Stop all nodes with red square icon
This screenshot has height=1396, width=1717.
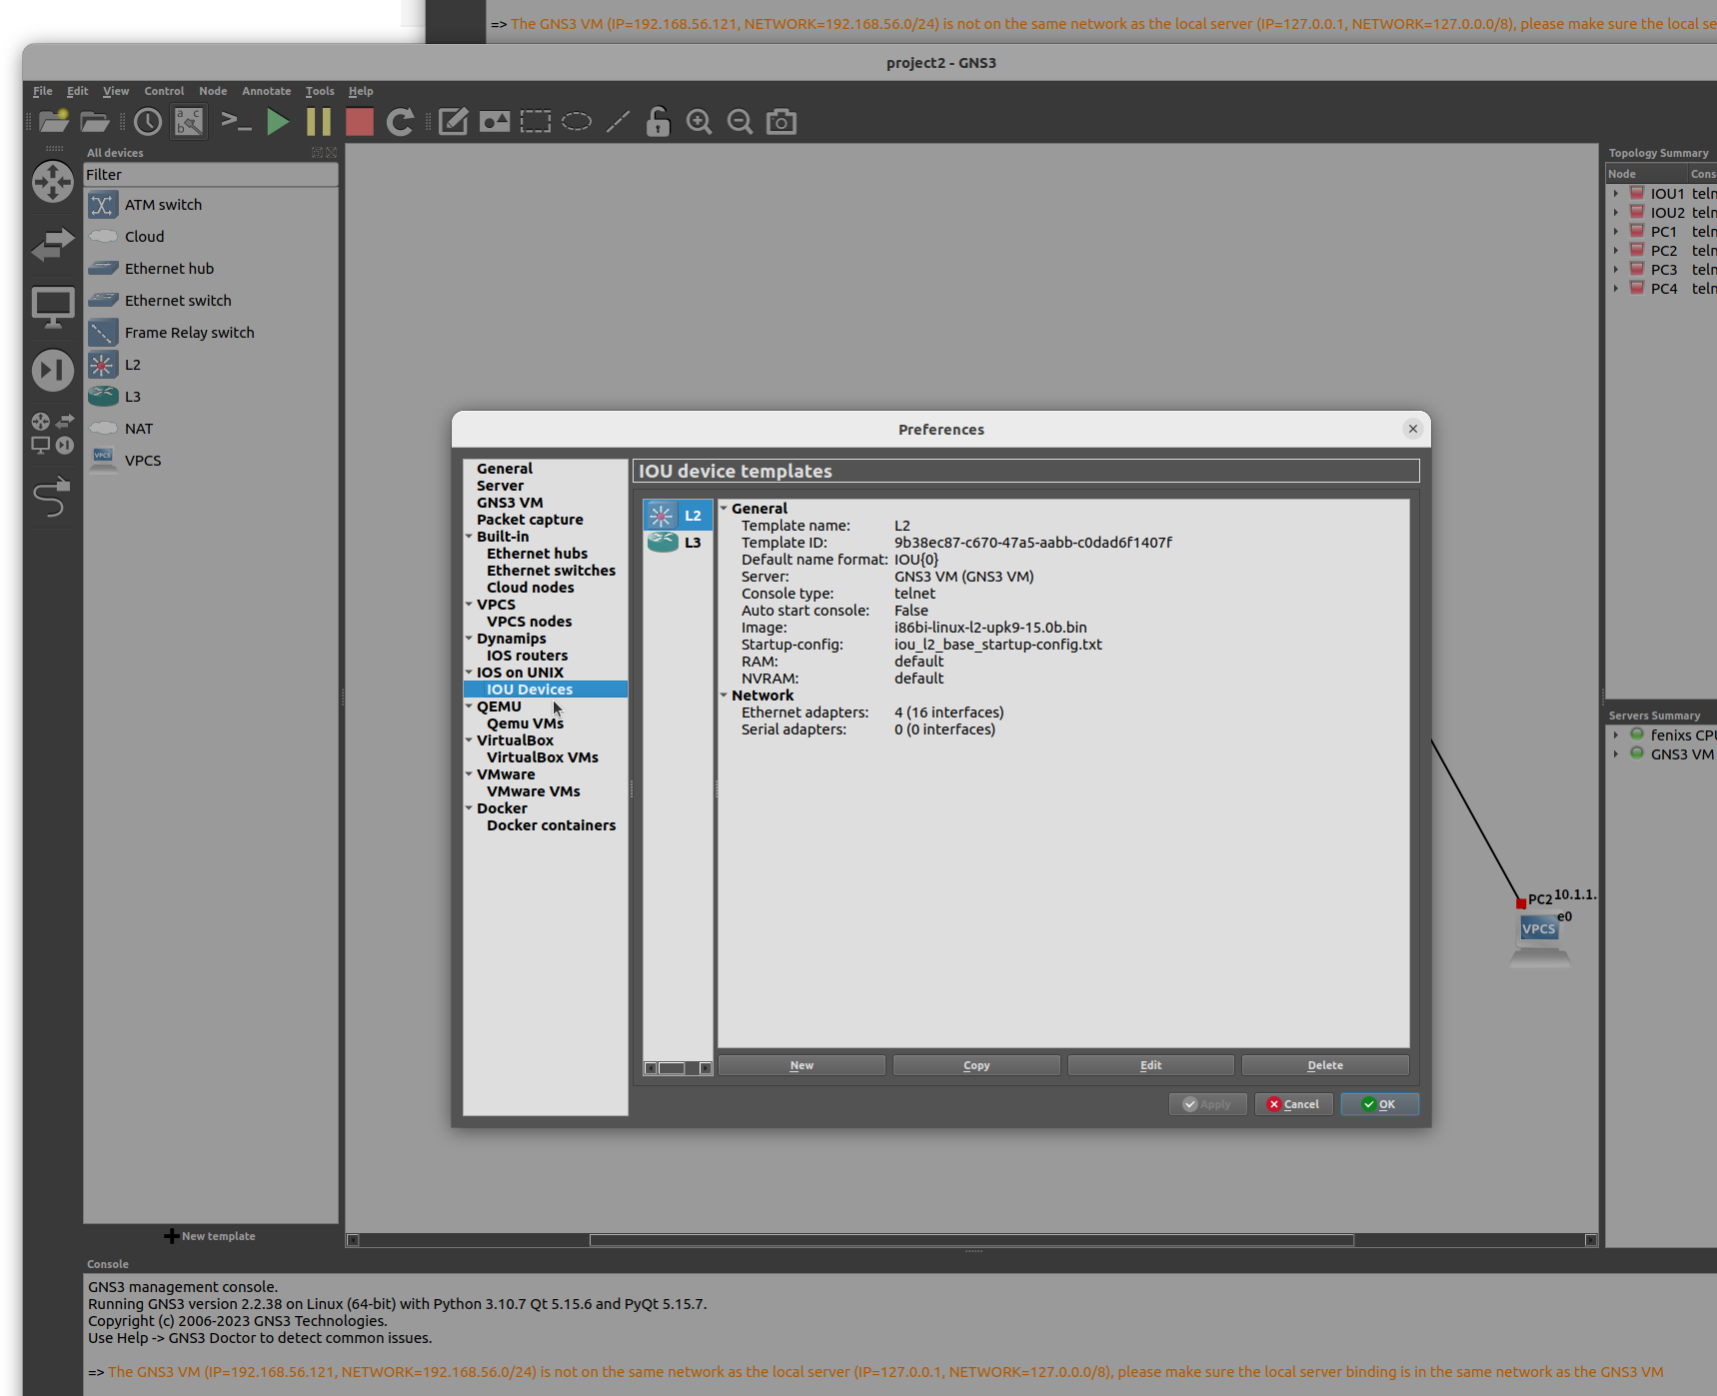click(359, 122)
